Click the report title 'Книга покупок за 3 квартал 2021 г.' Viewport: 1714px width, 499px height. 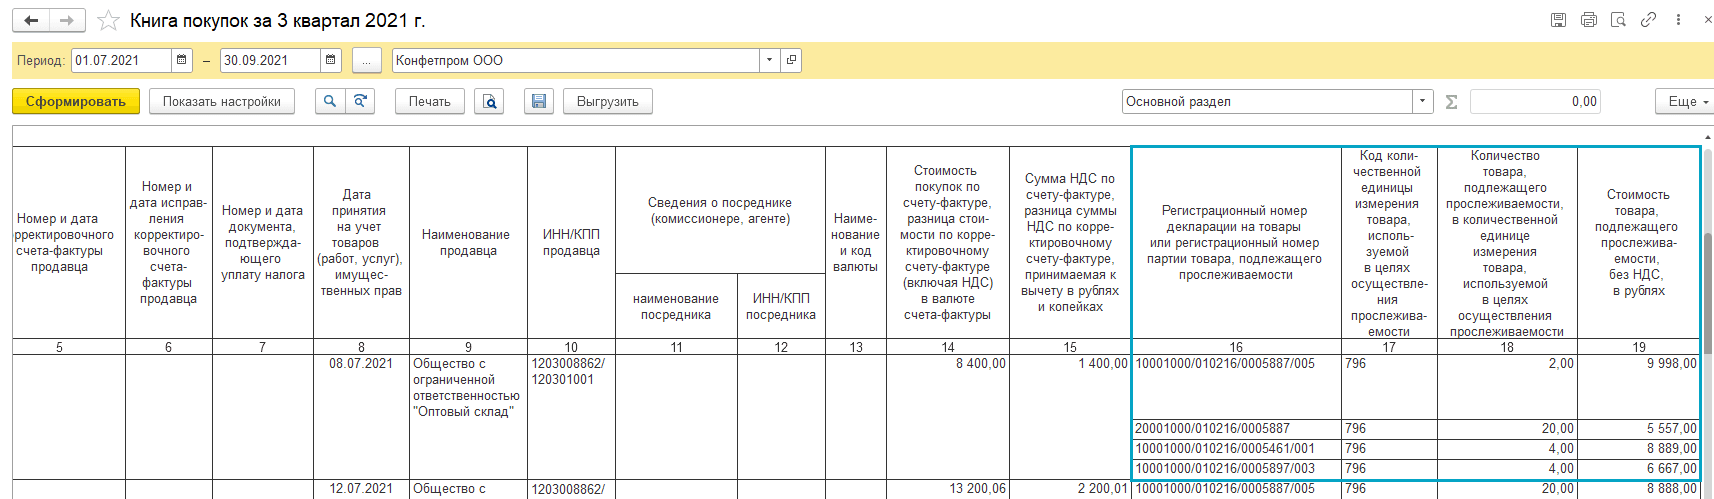277,20
